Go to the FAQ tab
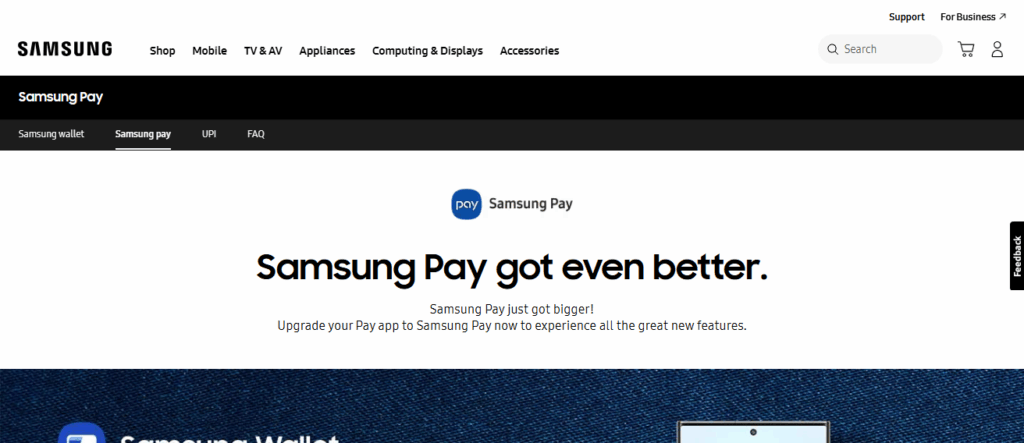 coord(256,134)
